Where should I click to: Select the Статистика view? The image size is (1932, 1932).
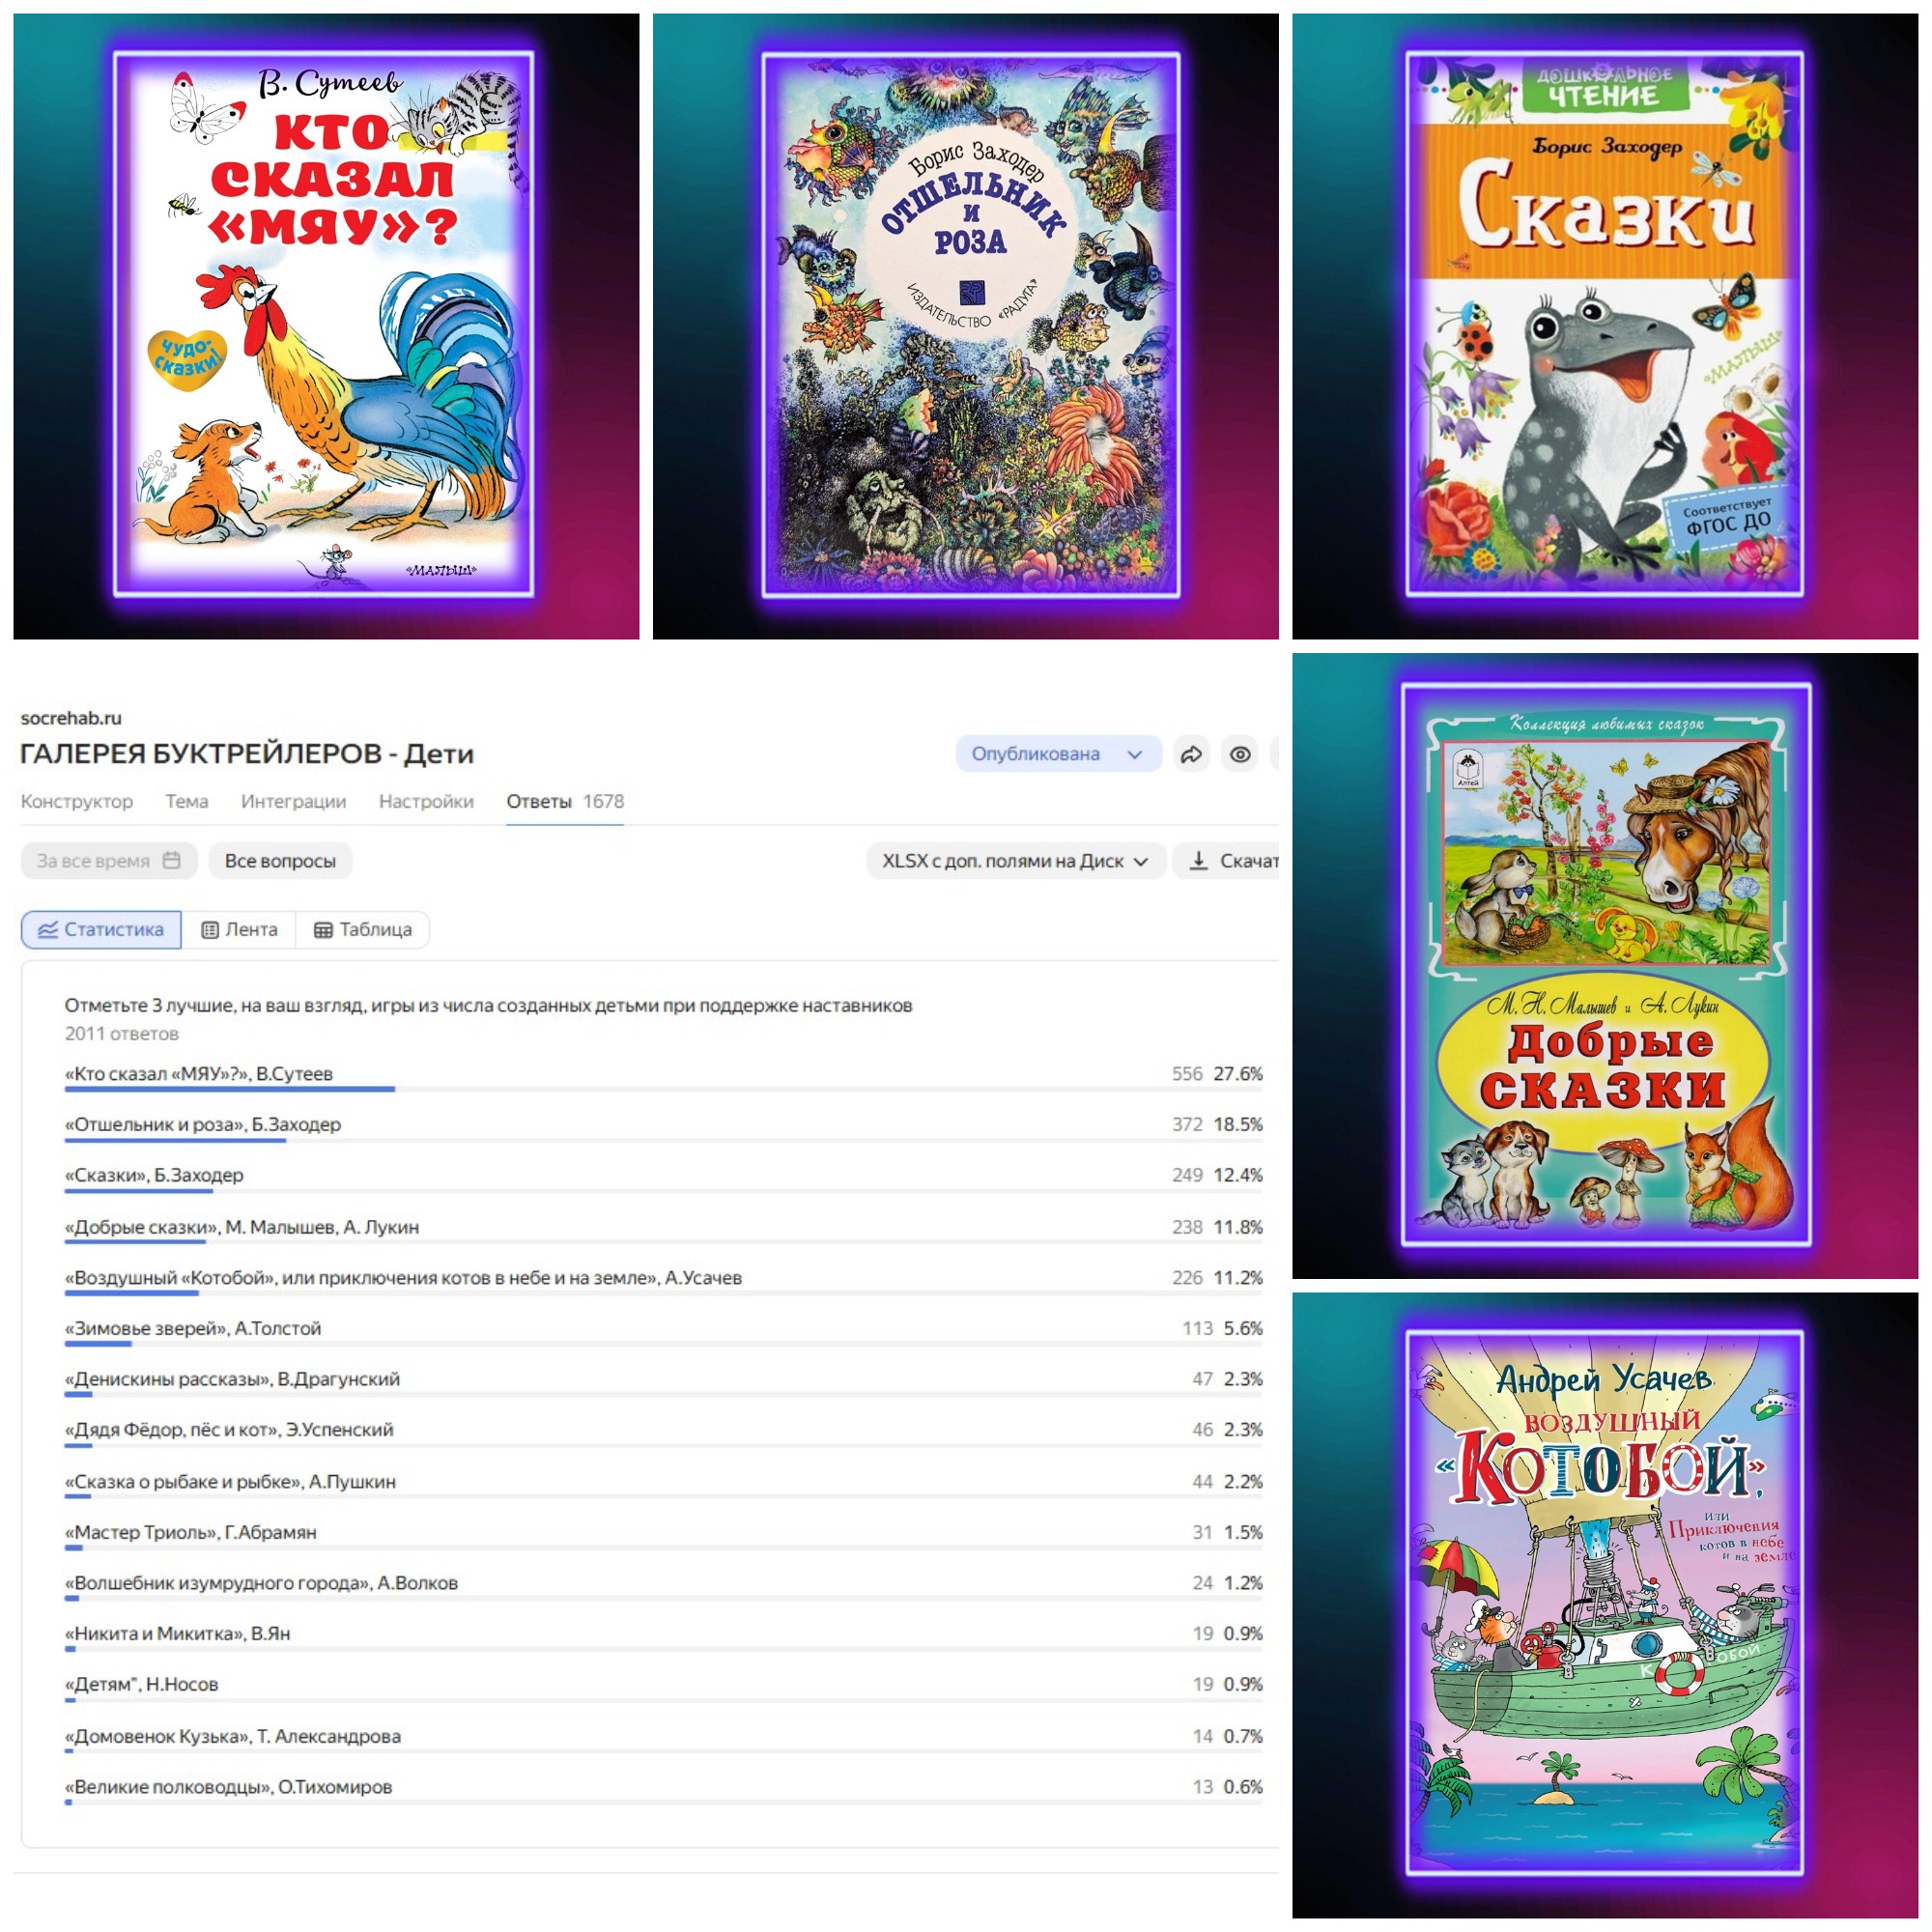[101, 930]
